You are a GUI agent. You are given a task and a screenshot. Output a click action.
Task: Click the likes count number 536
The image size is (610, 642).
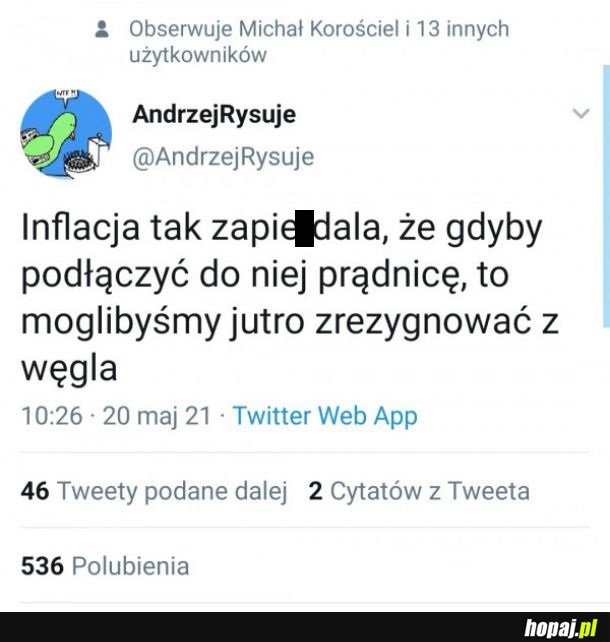coord(42,566)
